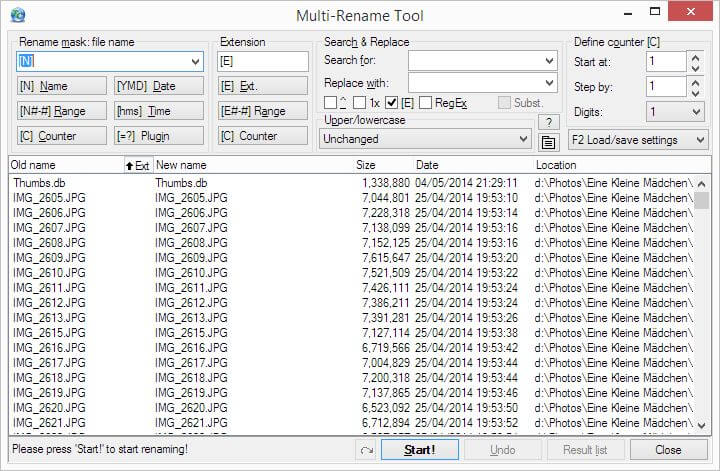Sort by Ext column header
Image resolution: width=720 pixels, height=471 pixels.
click(x=138, y=165)
